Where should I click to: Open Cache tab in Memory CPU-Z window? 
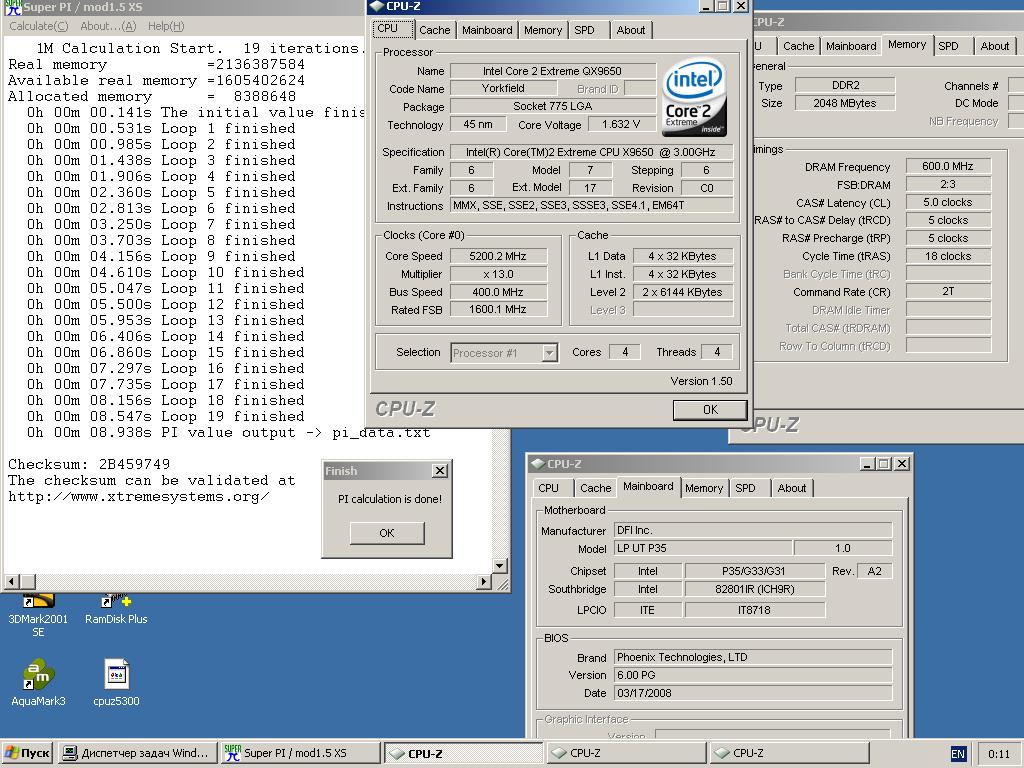pyautogui.click(x=798, y=46)
